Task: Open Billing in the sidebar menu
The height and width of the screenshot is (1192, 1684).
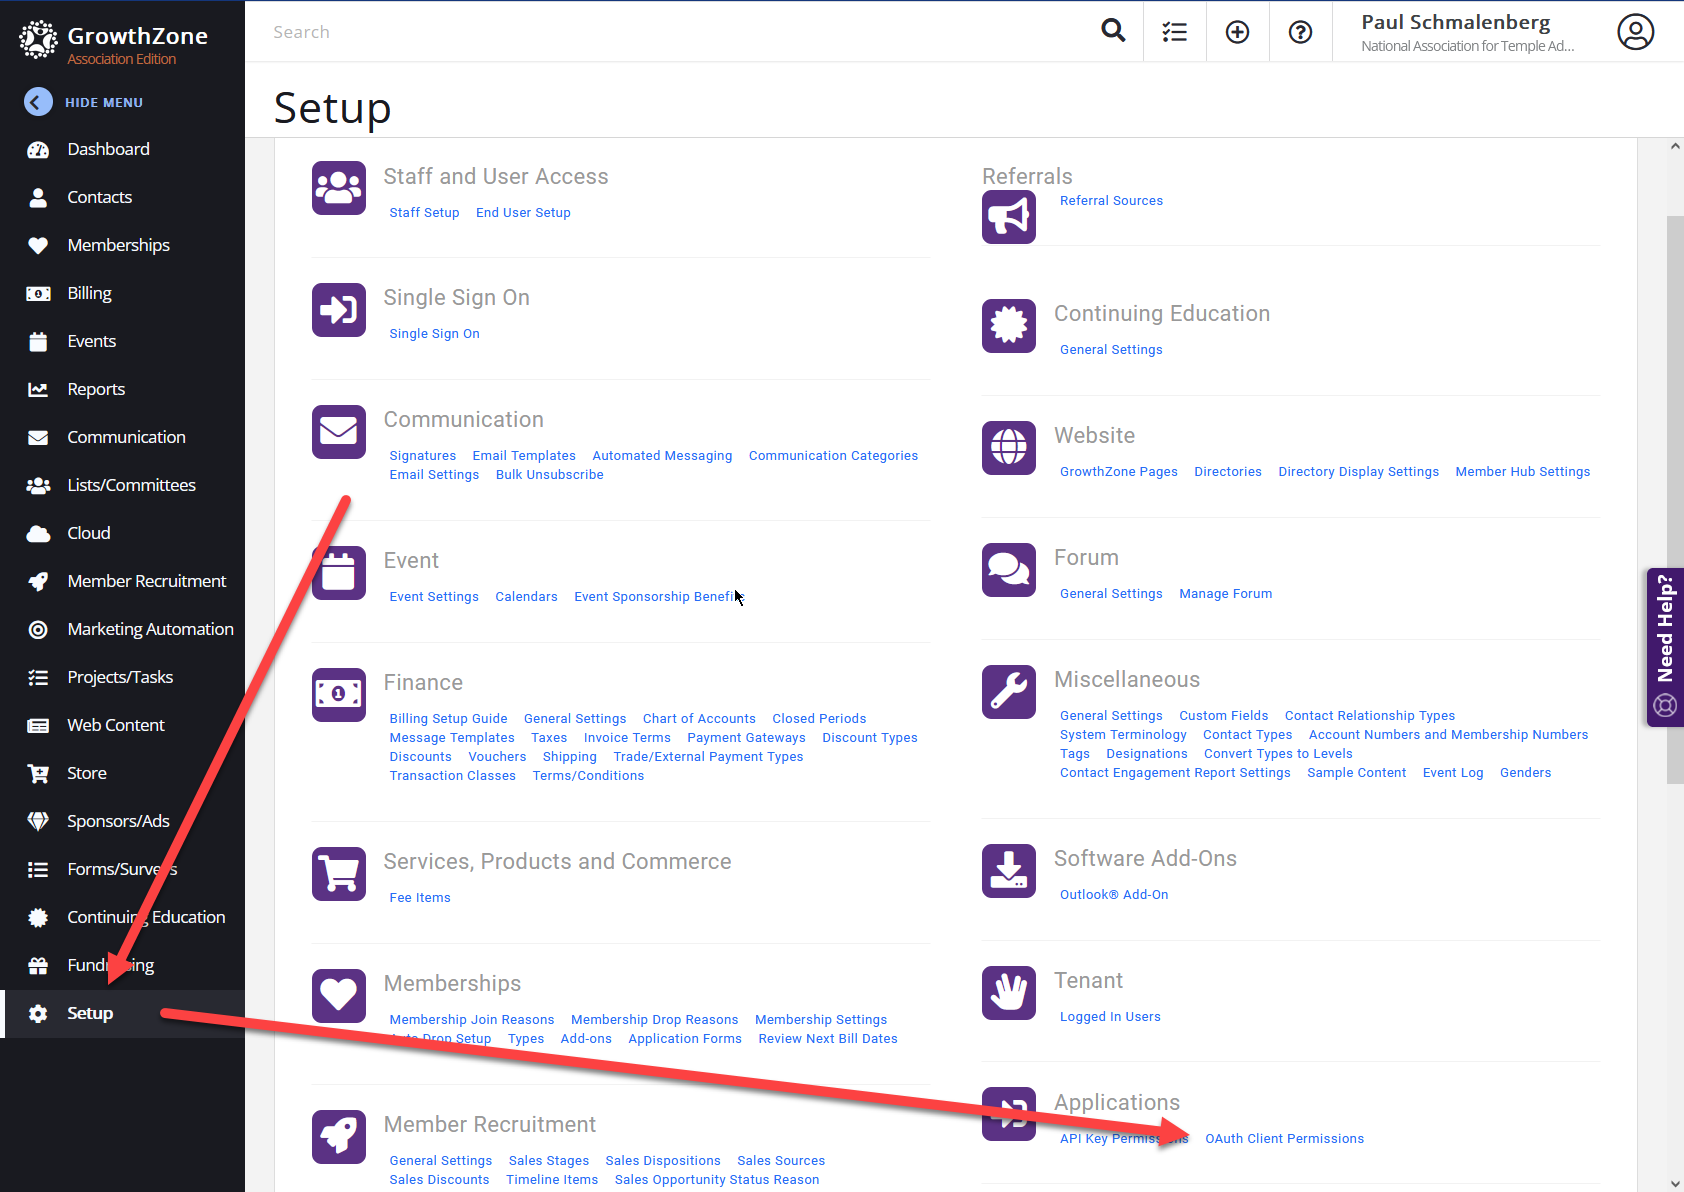Action: tap(89, 293)
